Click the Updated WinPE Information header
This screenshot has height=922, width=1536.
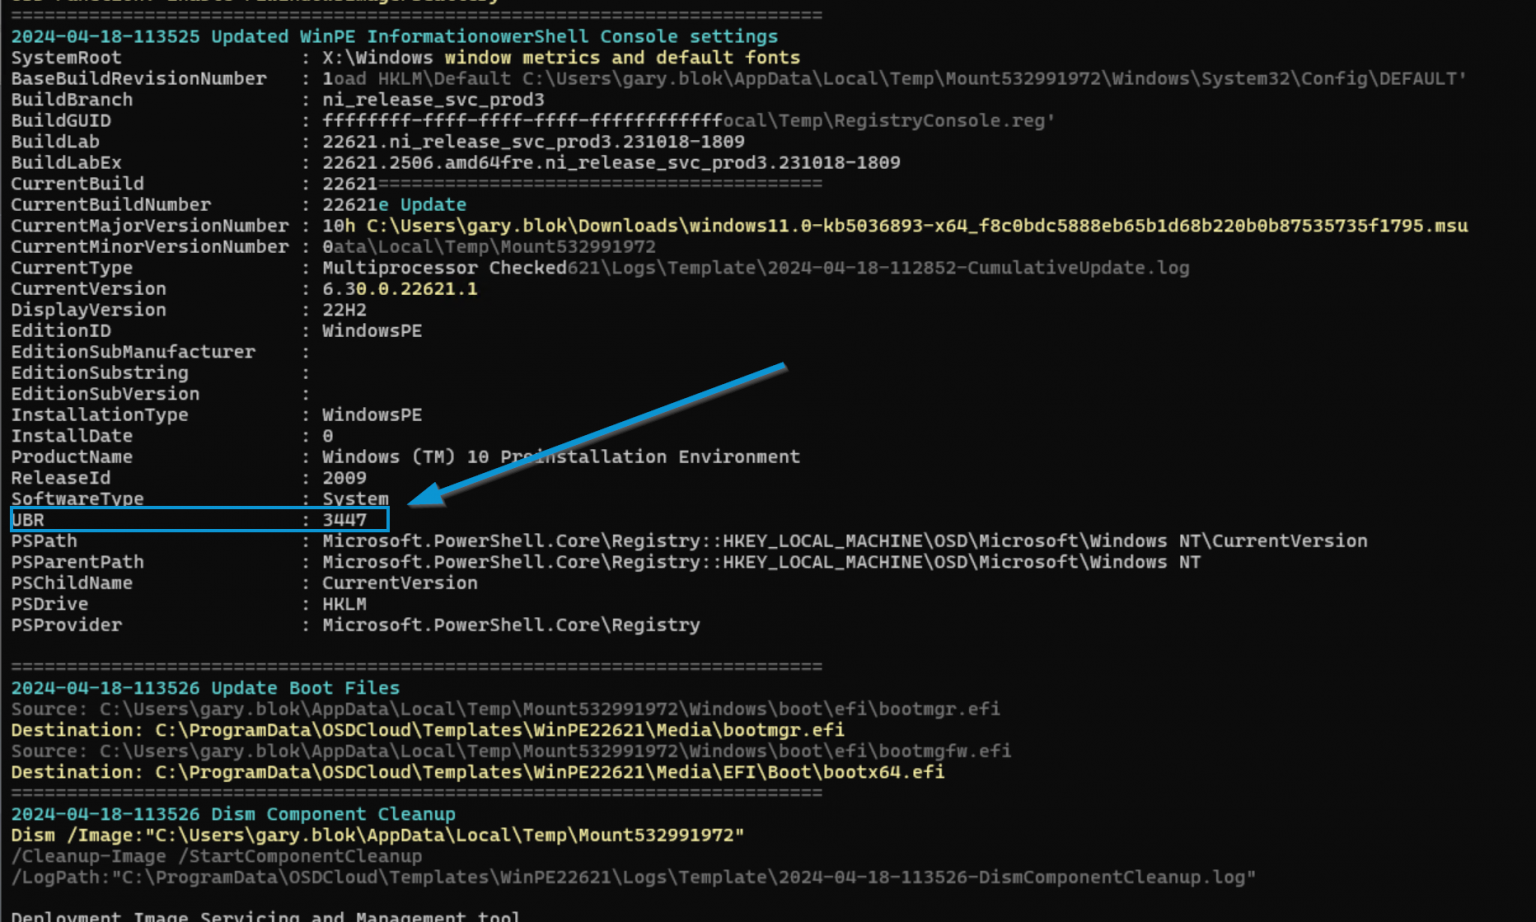pyautogui.click(x=320, y=36)
